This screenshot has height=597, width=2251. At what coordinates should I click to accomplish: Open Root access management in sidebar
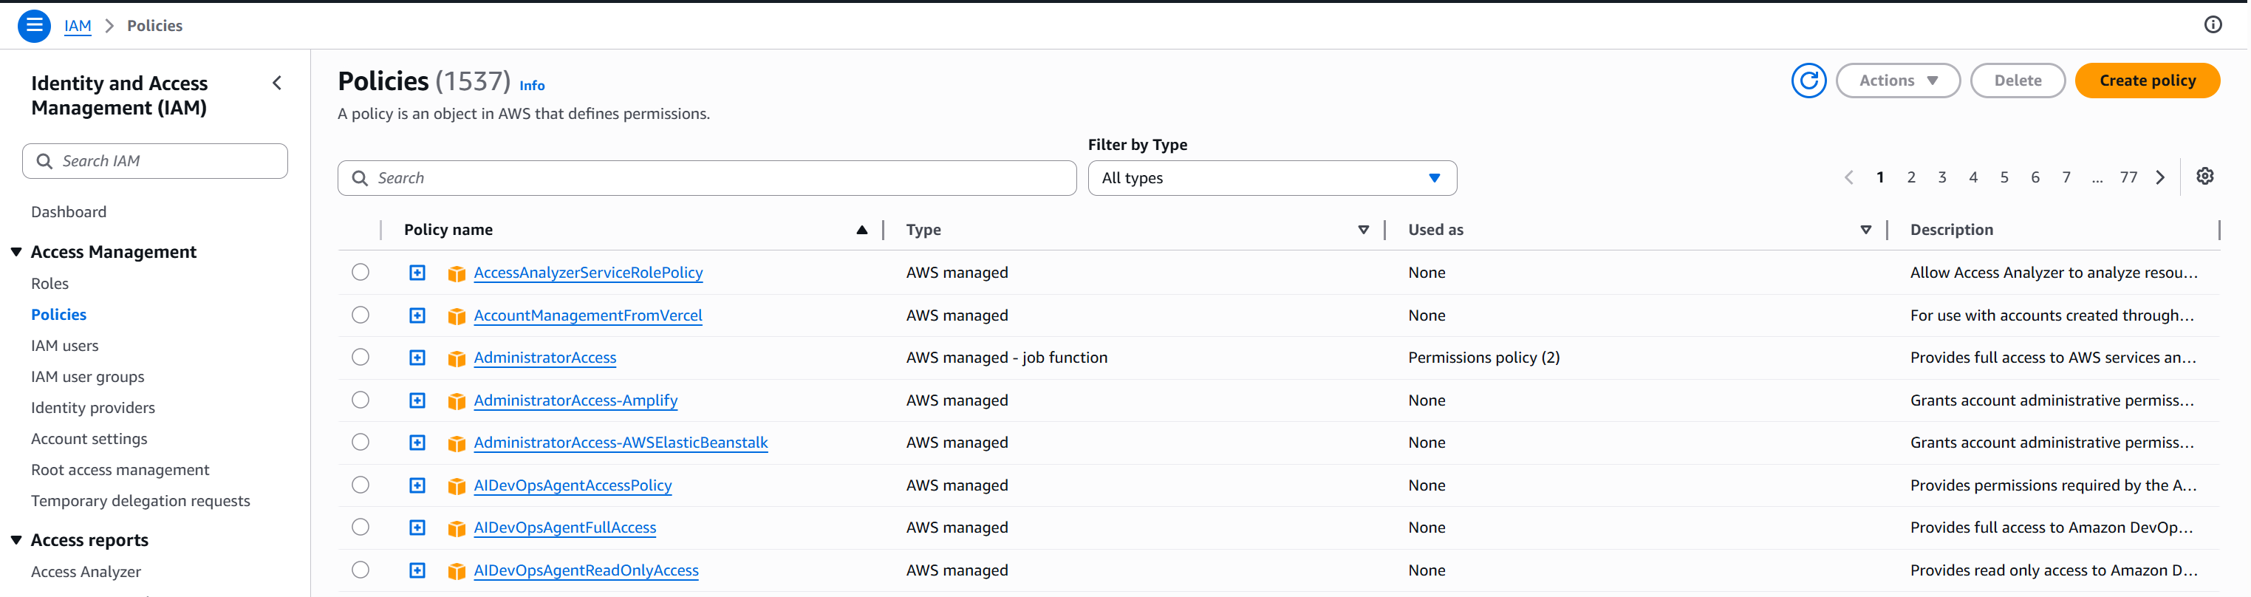click(x=120, y=470)
